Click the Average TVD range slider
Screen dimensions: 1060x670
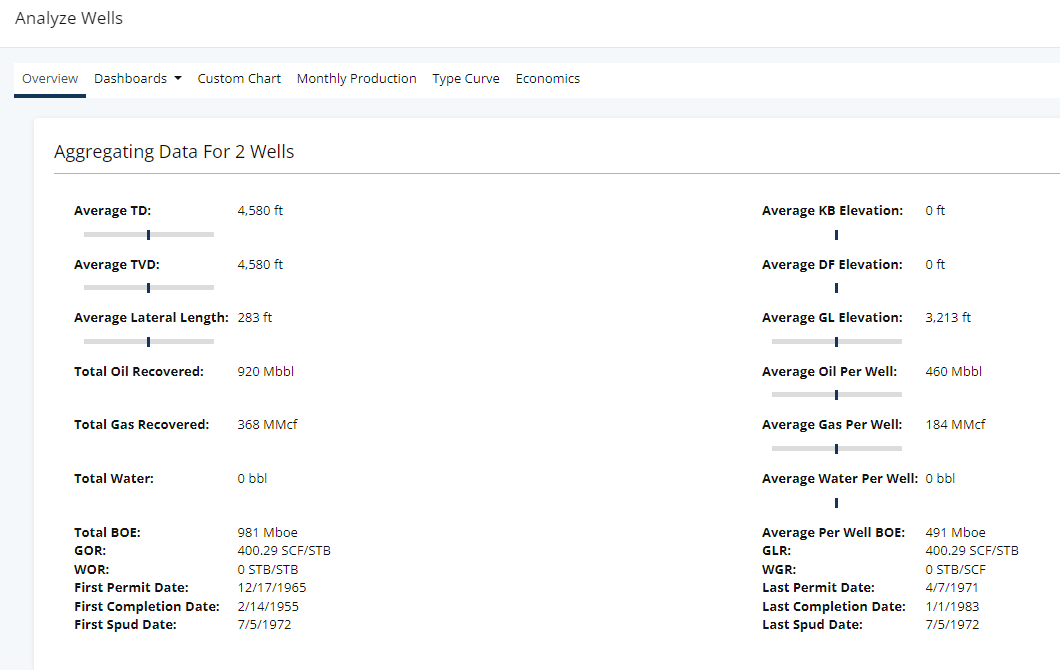(x=149, y=287)
